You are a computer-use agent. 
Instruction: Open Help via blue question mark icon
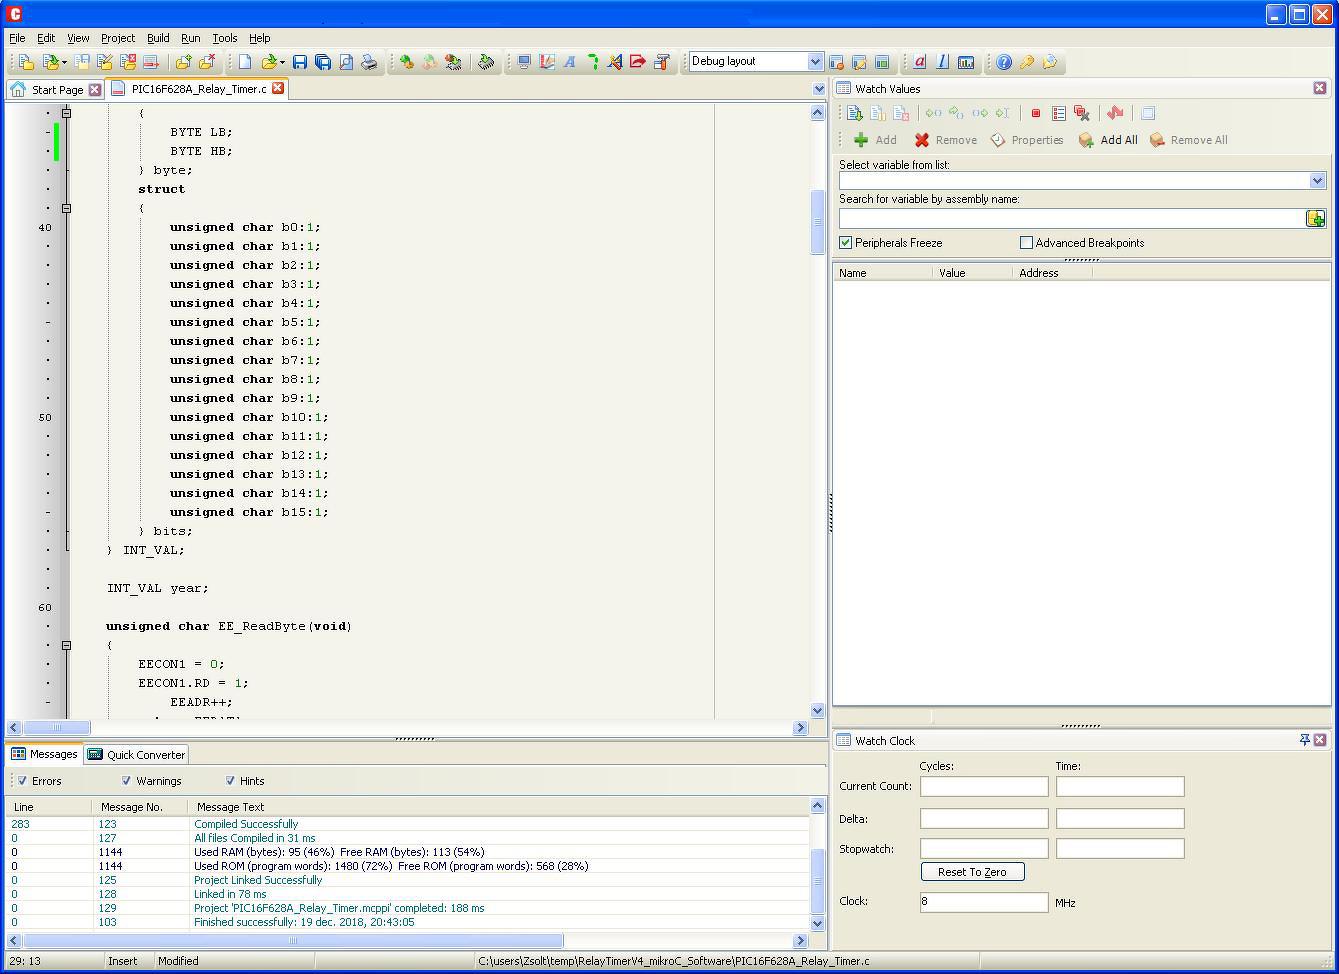tap(1004, 62)
